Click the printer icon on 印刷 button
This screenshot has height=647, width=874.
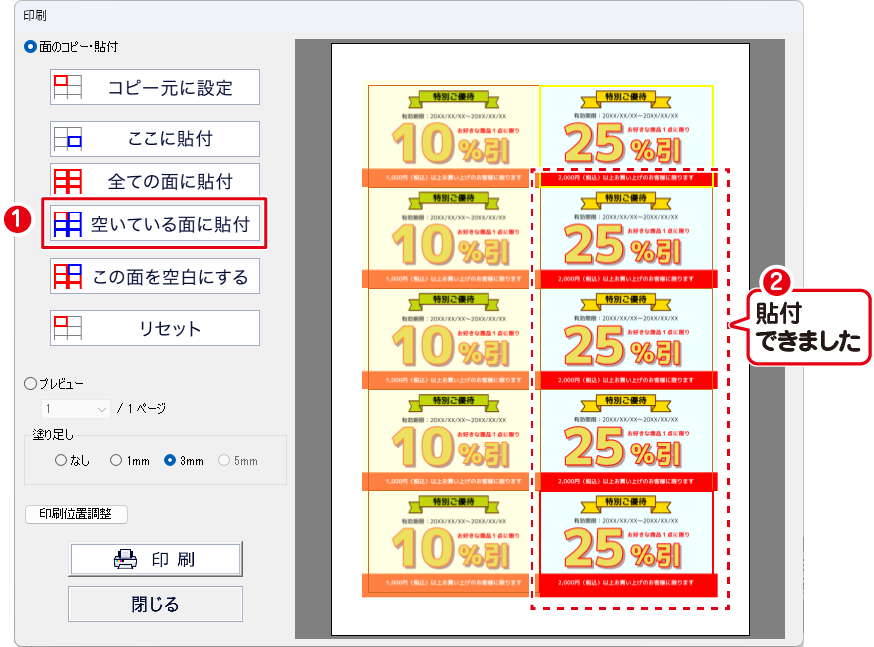pyautogui.click(x=125, y=560)
